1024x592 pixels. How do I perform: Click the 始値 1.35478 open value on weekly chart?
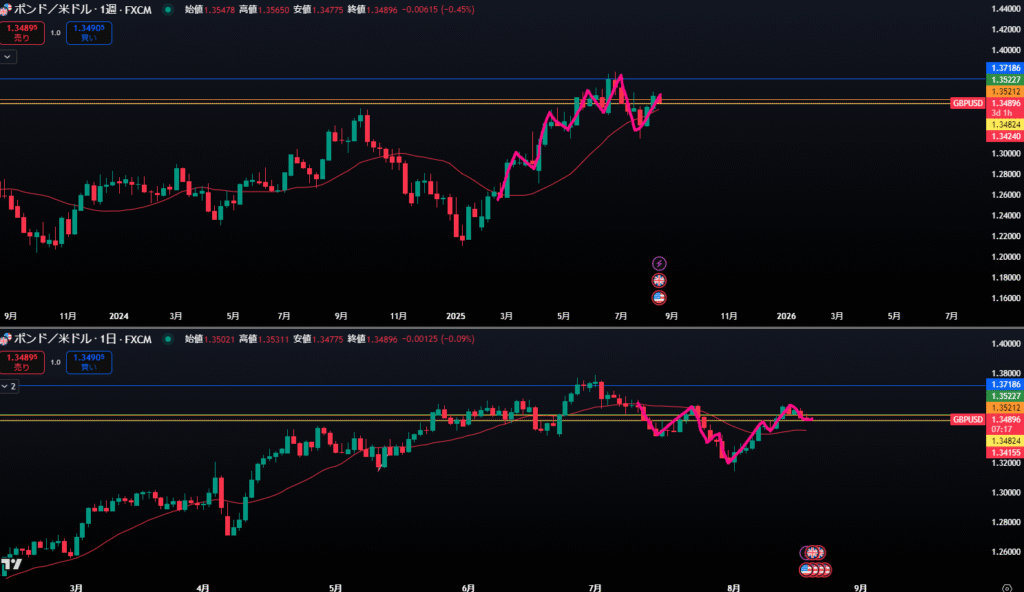pos(210,10)
